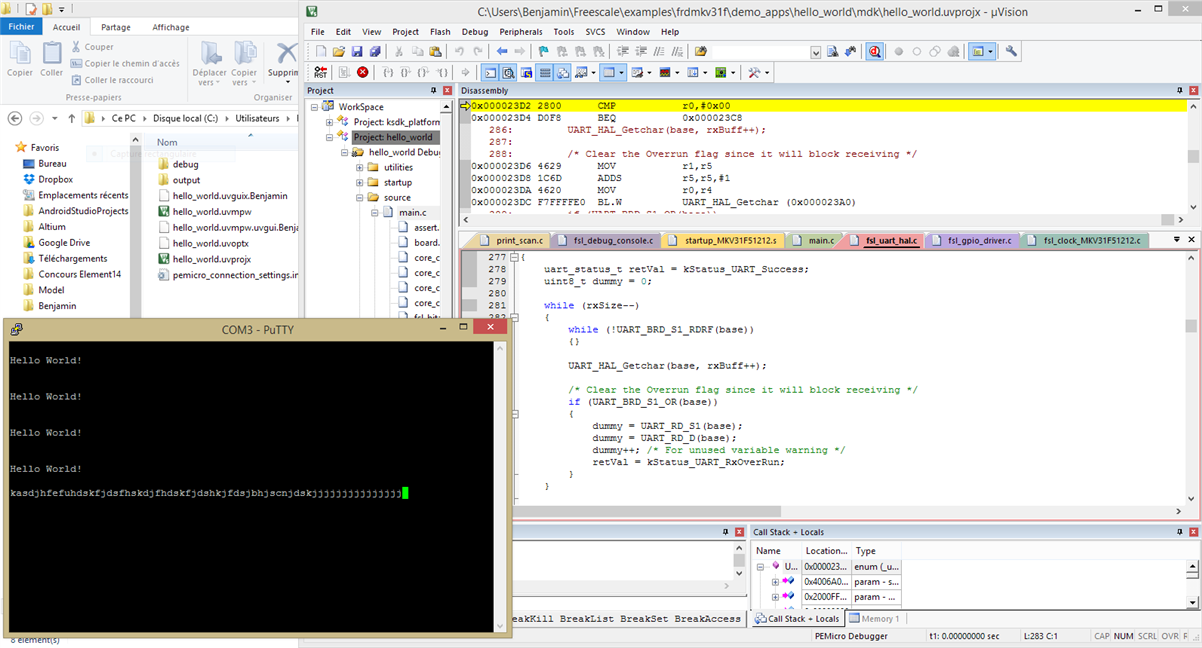
Task: Expand the utilities folder in Project tree
Action: pos(359,167)
